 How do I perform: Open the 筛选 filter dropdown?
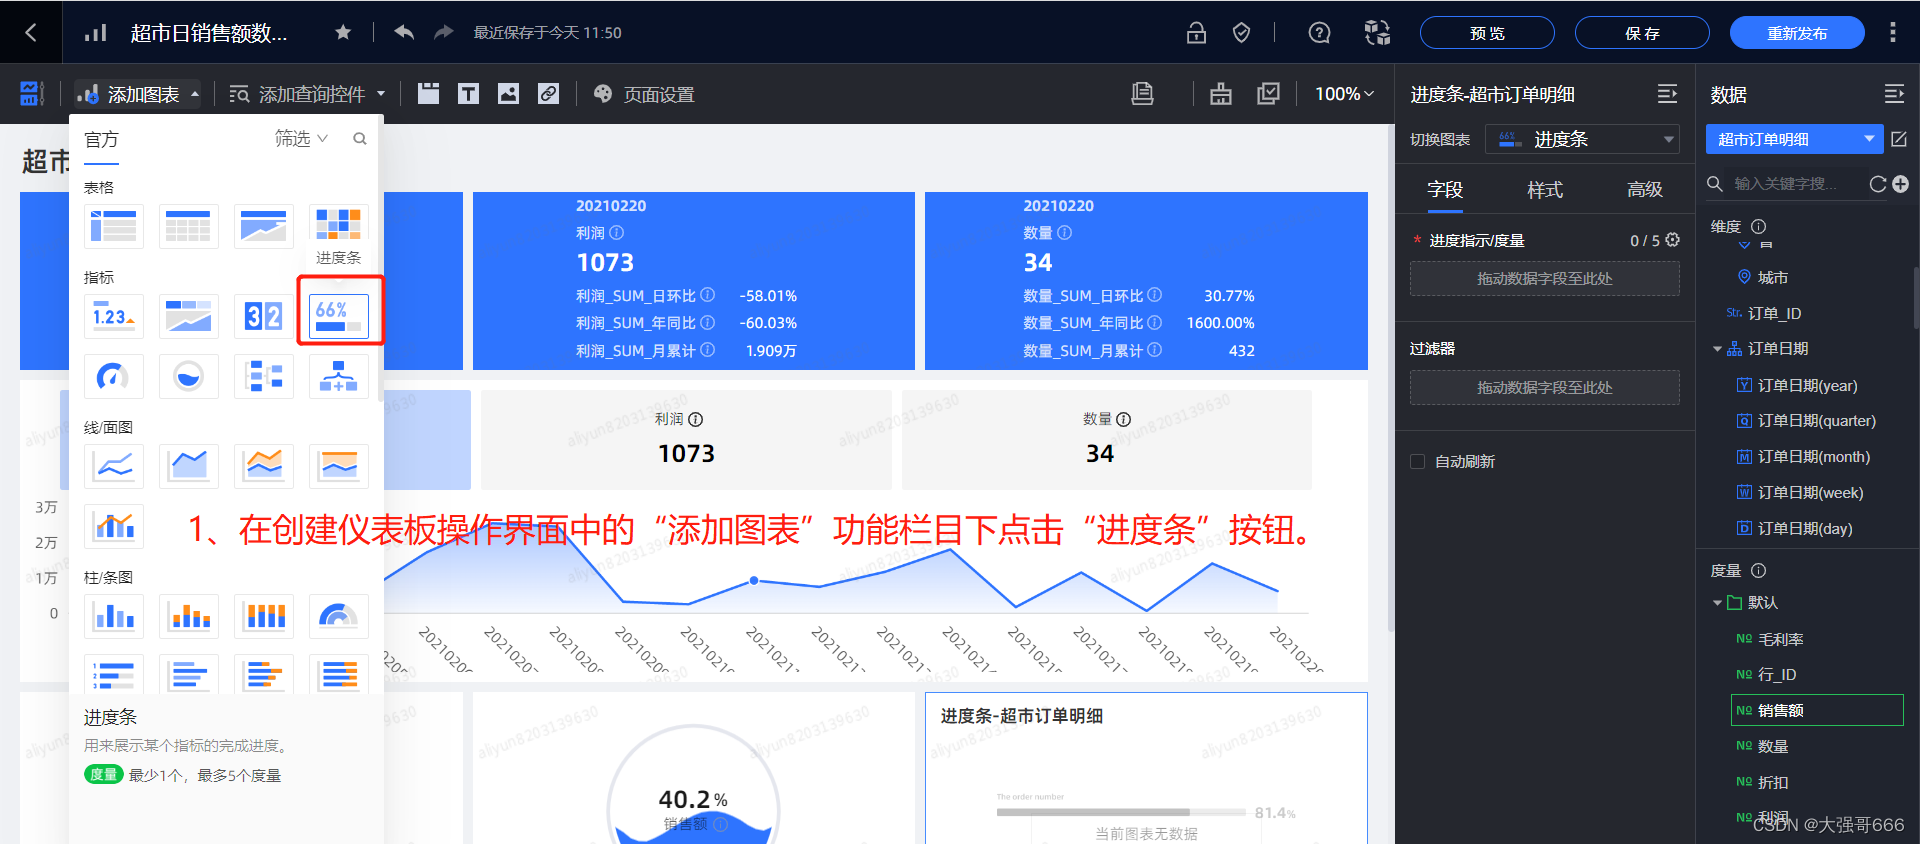301,138
